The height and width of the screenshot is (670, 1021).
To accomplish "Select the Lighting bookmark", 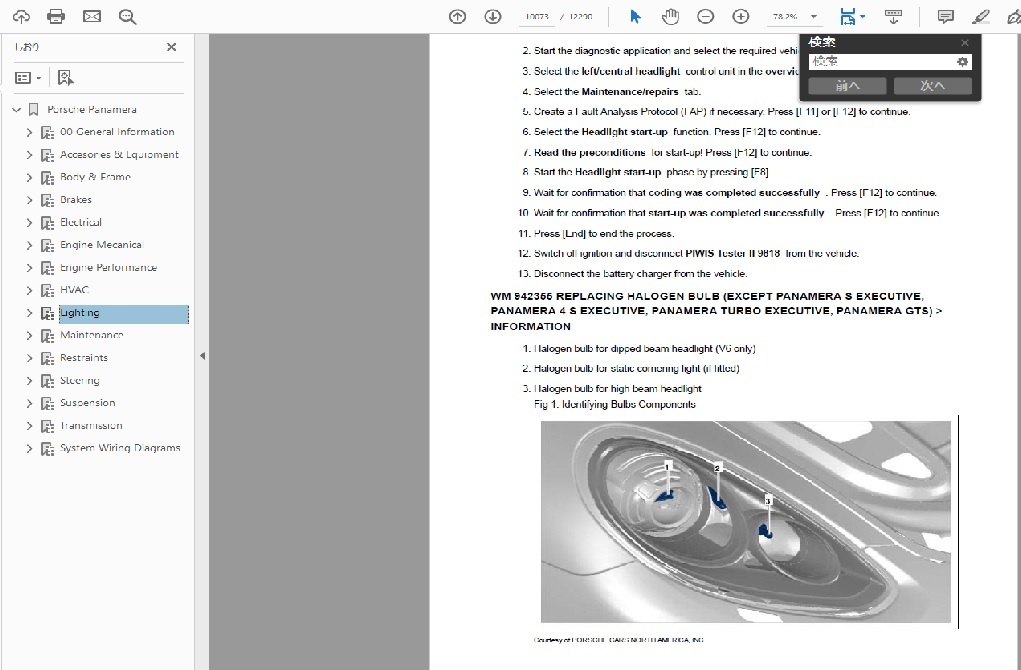I will (80, 313).
